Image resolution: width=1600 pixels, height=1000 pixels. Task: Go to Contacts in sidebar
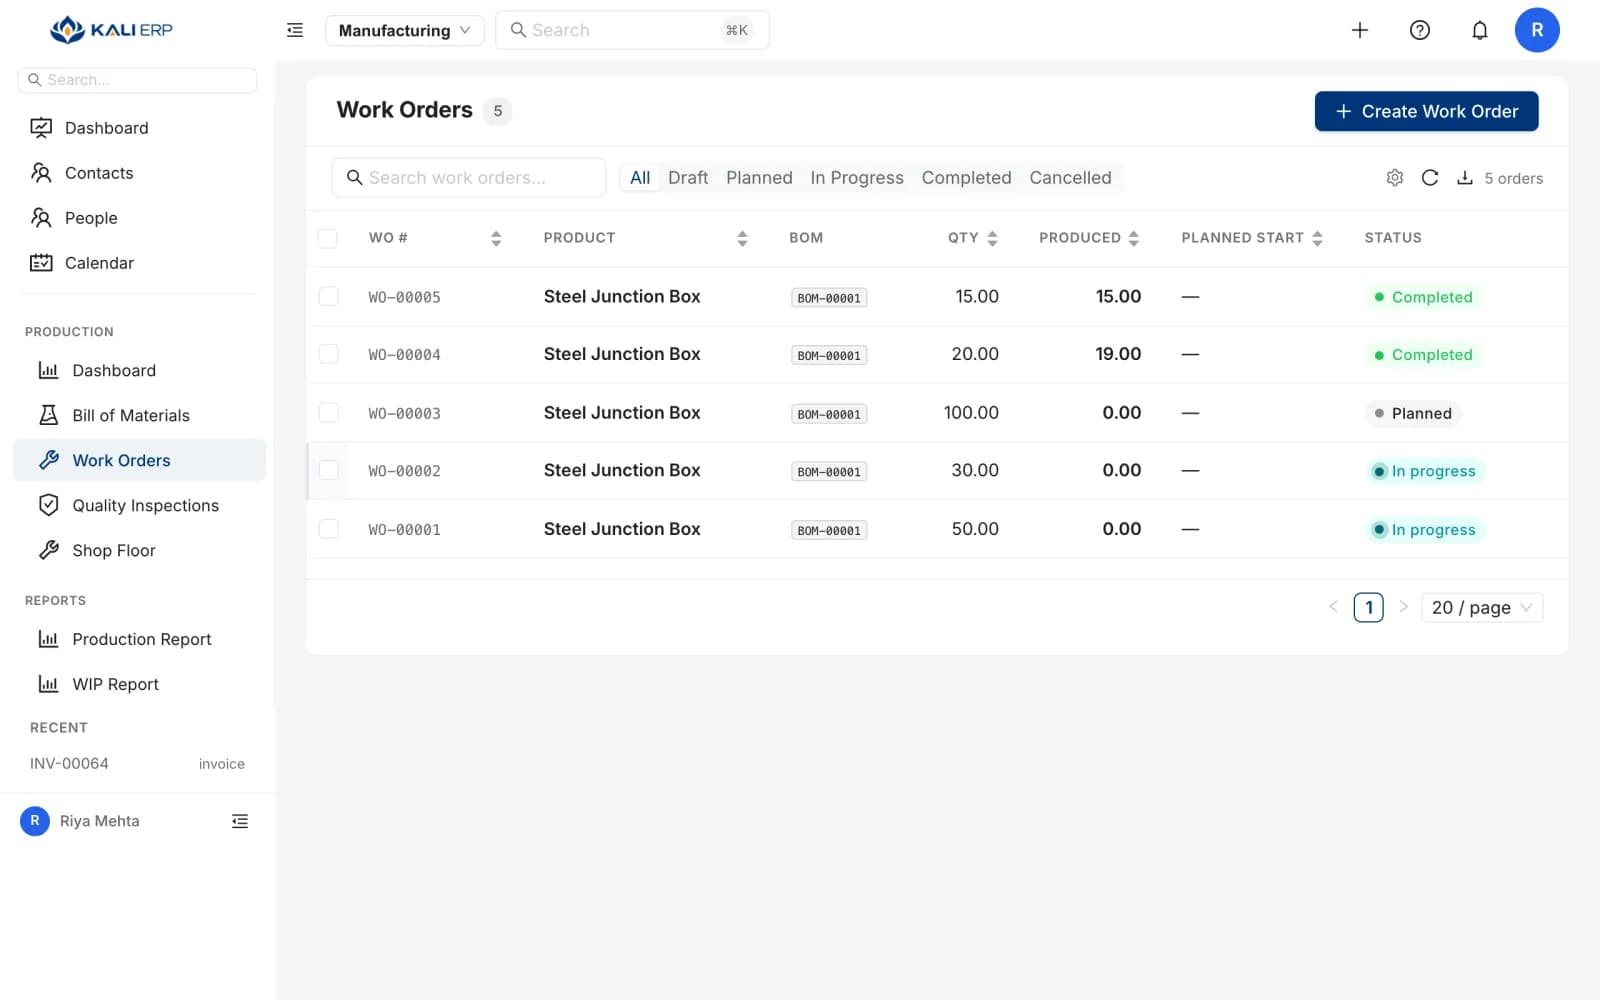(140, 173)
